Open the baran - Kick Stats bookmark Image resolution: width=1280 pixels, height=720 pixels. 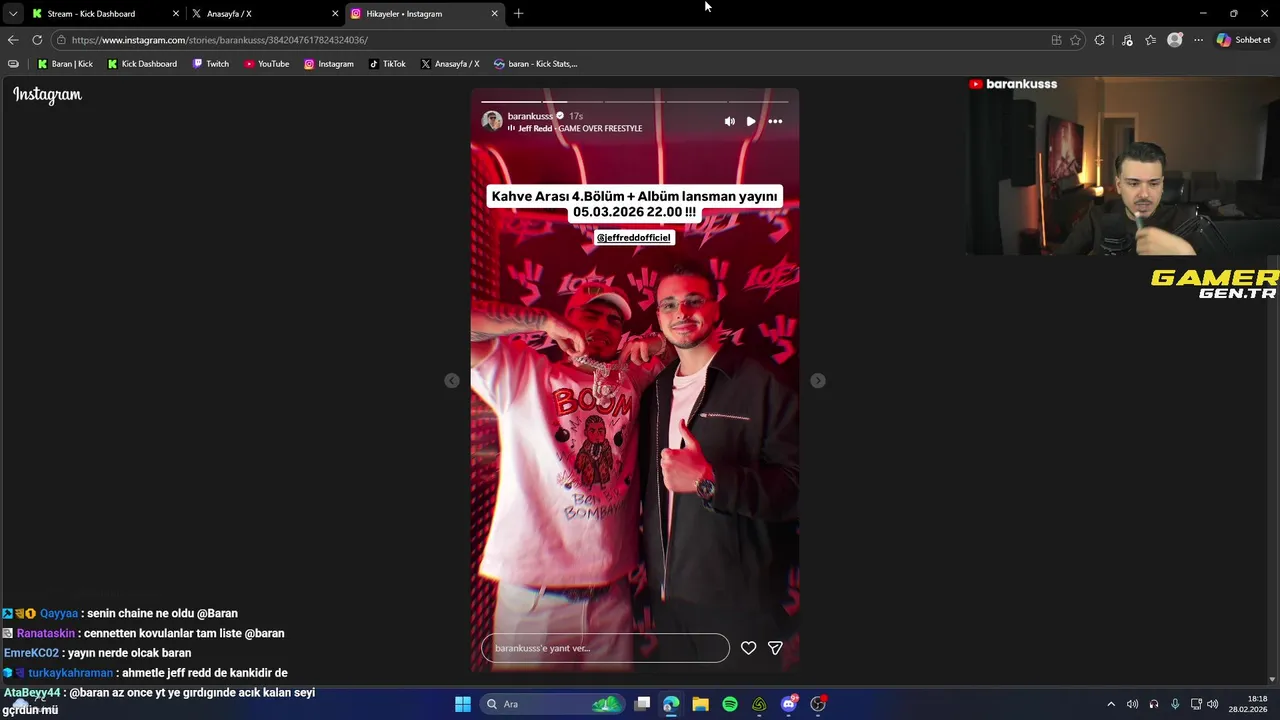536,64
